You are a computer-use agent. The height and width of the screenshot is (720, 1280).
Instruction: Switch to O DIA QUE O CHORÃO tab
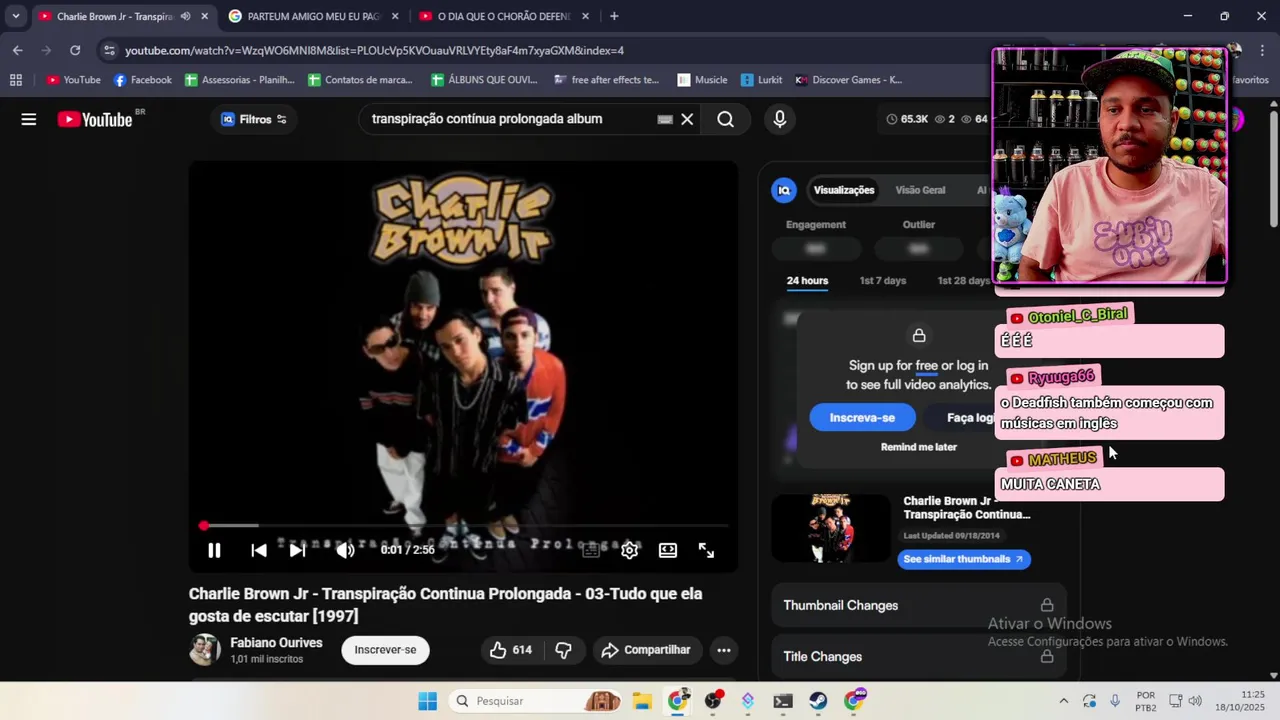(x=503, y=16)
